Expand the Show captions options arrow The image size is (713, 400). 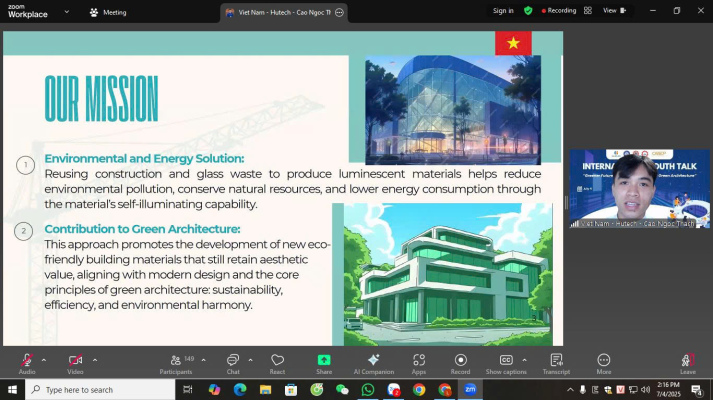(x=525, y=360)
